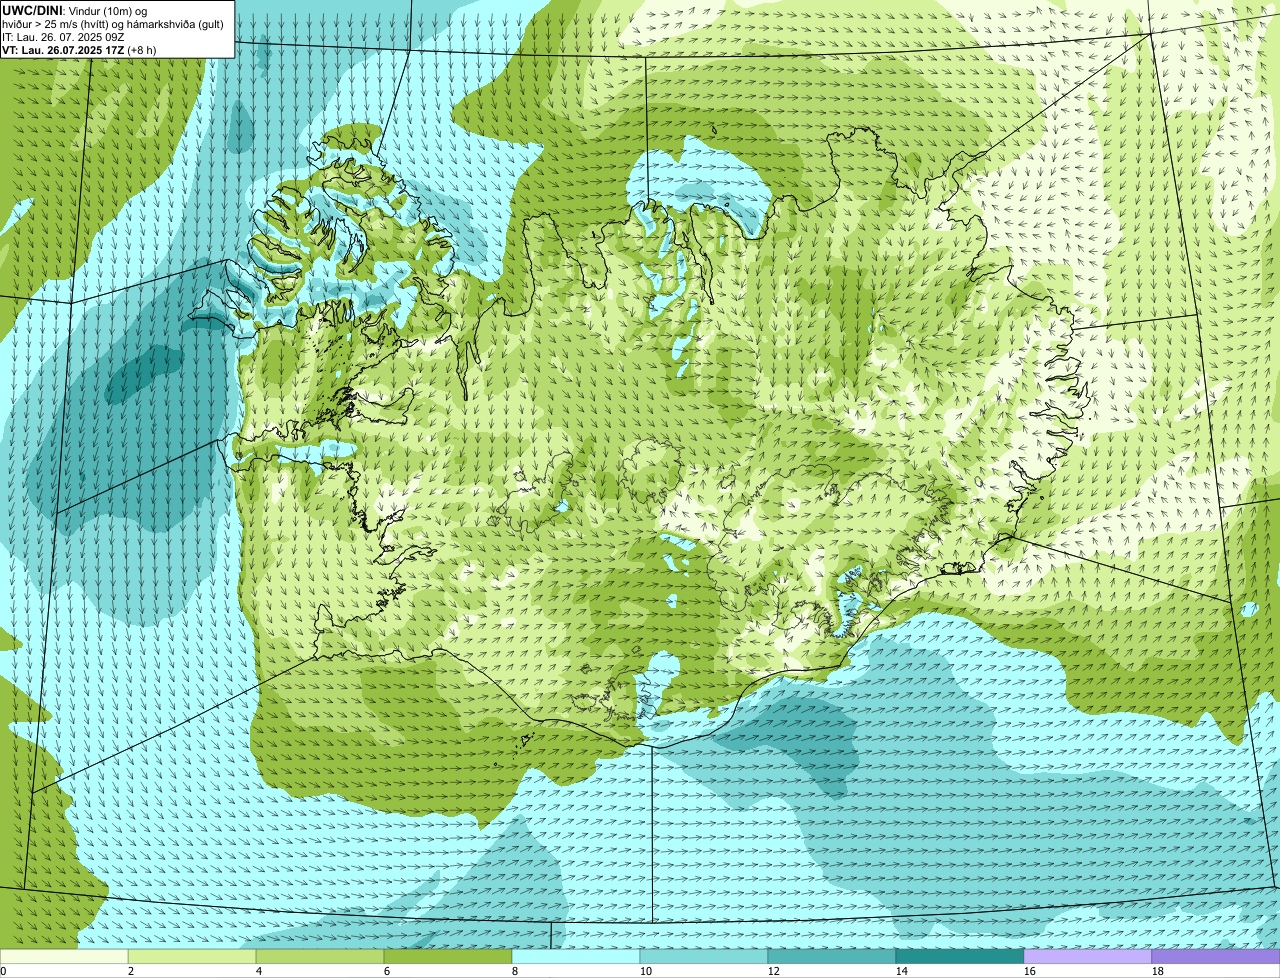This screenshot has height=978, width=1280.
Task: Select the medium teal 12–14 m/s color segment
Action: tap(832, 956)
